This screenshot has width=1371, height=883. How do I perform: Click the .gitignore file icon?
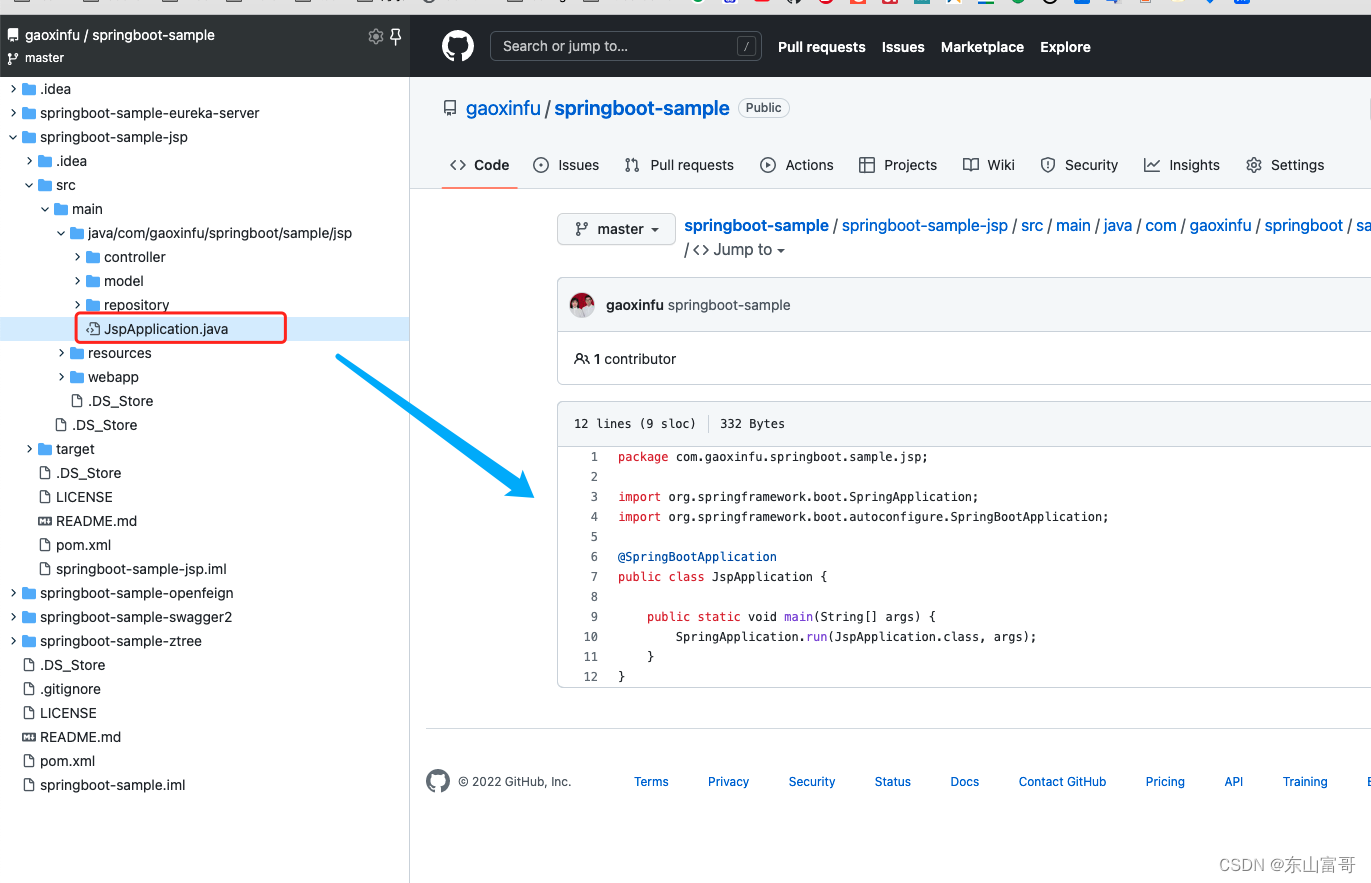click(x=29, y=689)
